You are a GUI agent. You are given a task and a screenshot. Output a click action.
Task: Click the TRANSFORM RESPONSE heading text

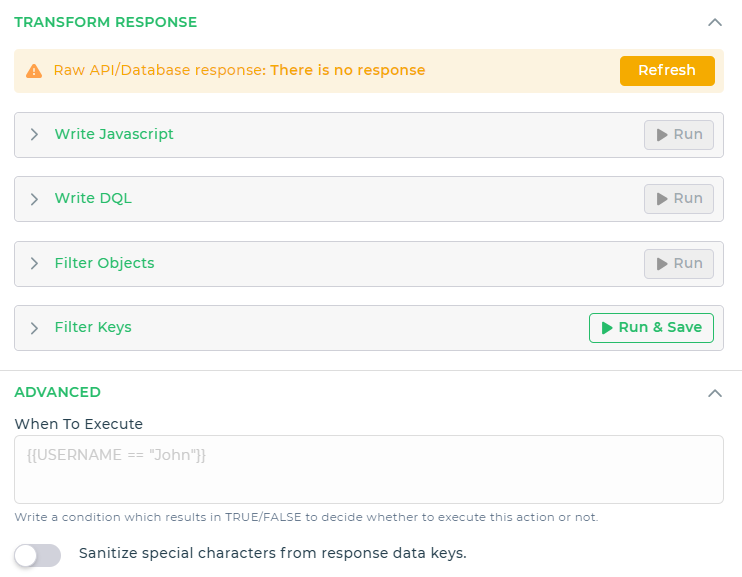click(x=105, y=22)
